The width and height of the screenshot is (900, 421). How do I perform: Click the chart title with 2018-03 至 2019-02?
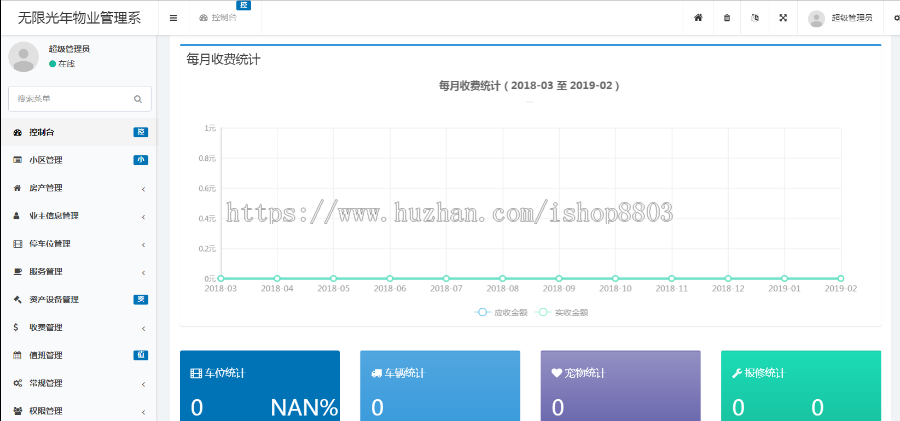tap(529, 86)
